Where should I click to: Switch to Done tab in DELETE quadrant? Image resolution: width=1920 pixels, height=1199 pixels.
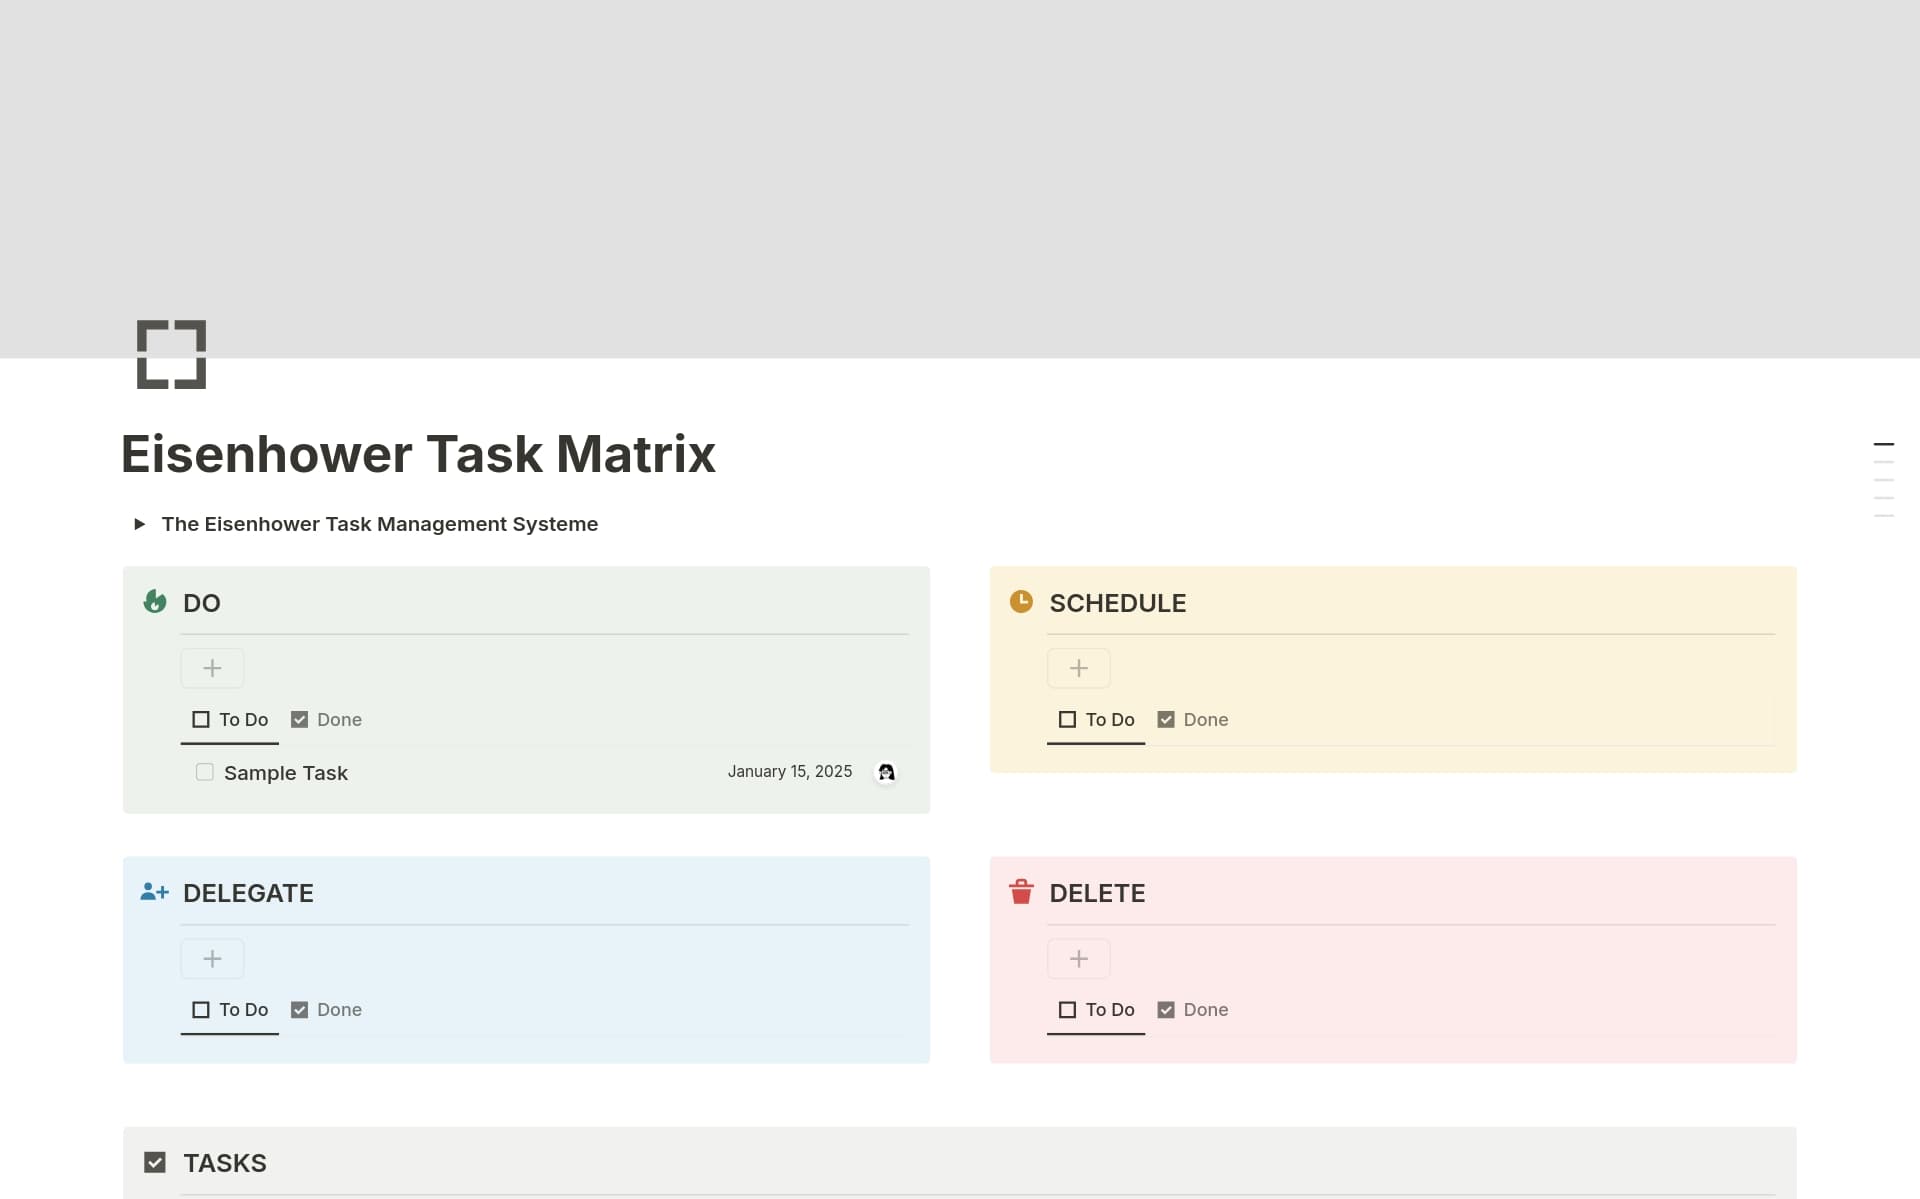click(x=1193, y=1009)
